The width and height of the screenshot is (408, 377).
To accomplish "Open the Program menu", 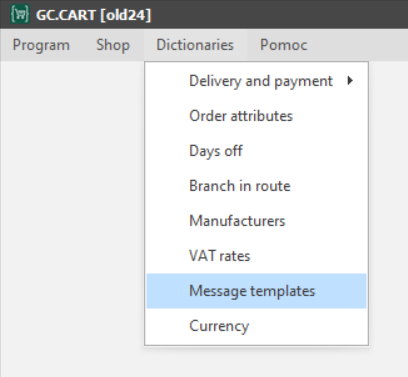I will (x=41, y=45).
